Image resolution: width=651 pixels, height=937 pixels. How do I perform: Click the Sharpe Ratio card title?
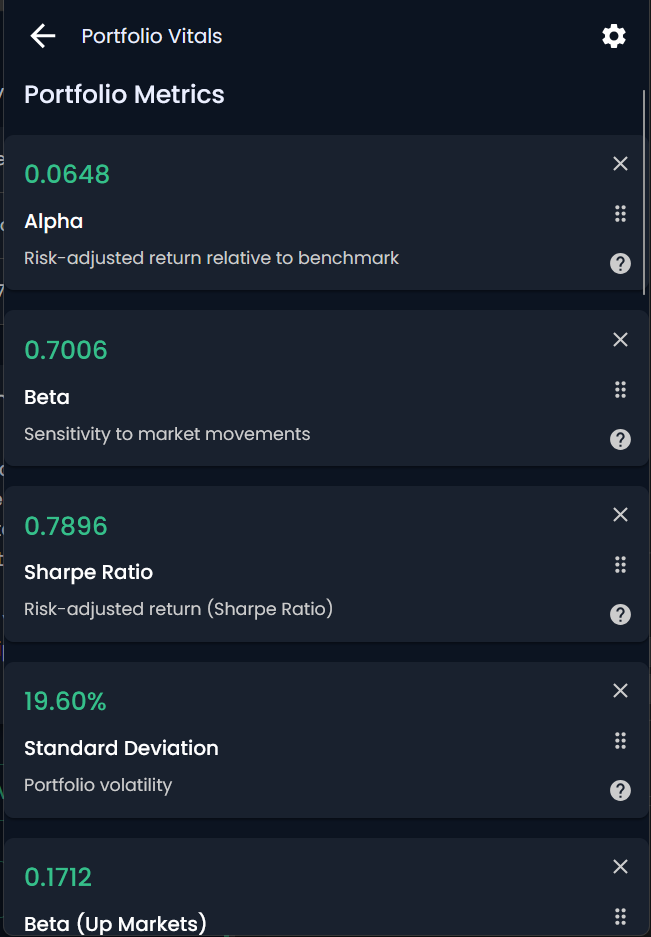point(88,572)
